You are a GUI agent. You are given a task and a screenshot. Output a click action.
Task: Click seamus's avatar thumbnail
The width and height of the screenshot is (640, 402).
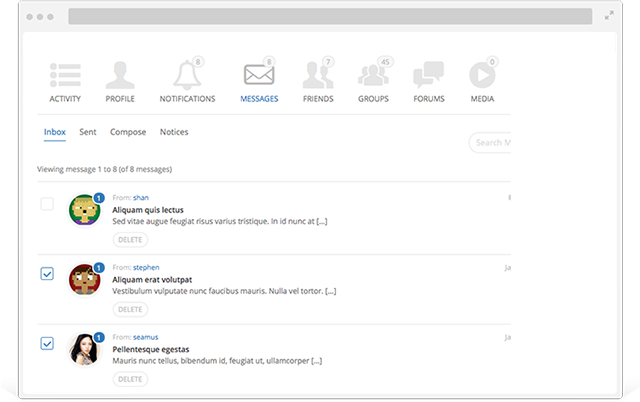coord(83,349)
